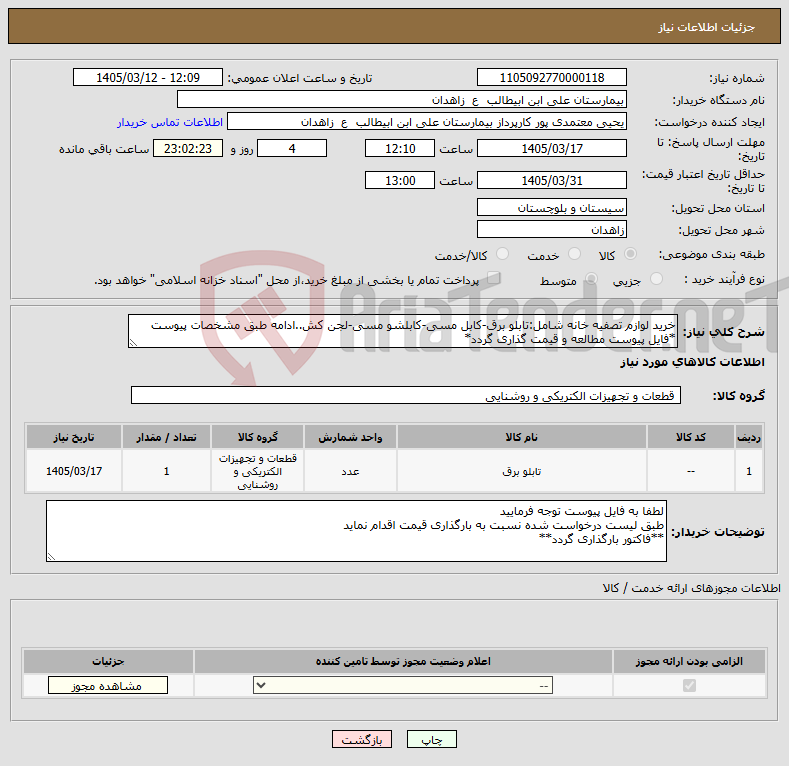789x766 pixels.
Task: Select the خدمت radio button
Action: pyautogui.click(x=574, y=254)
